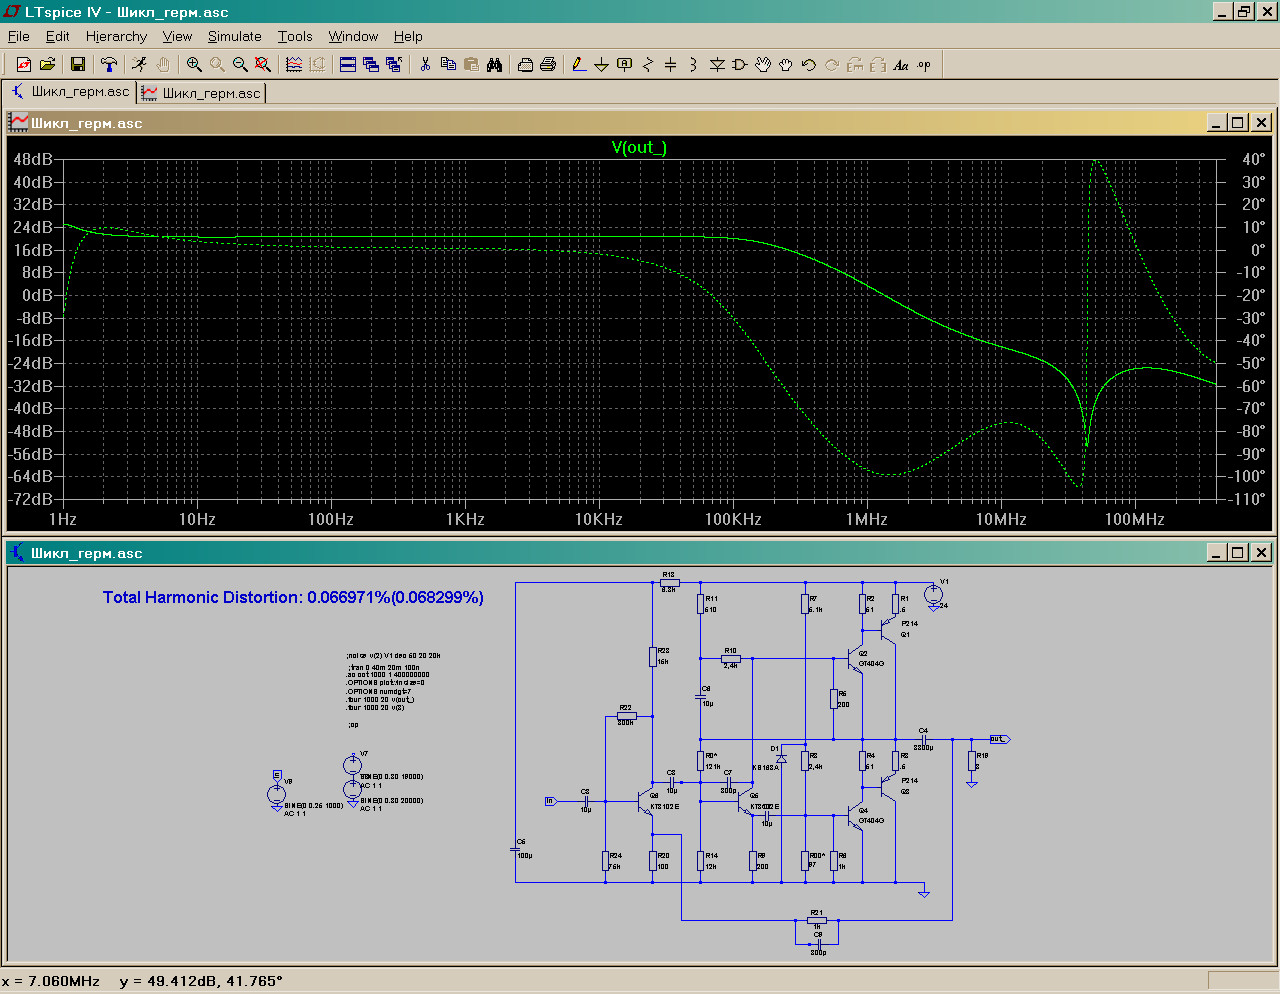Select the Draw Wire pencil tool
1280x994 pixels.
pyautogui.click(x=579, y=65)
